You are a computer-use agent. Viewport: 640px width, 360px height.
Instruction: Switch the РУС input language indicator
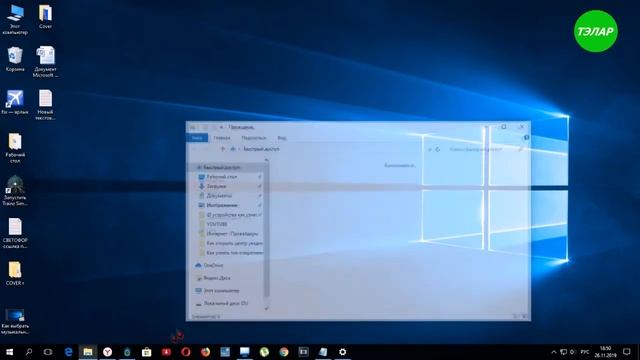(585, 352)
